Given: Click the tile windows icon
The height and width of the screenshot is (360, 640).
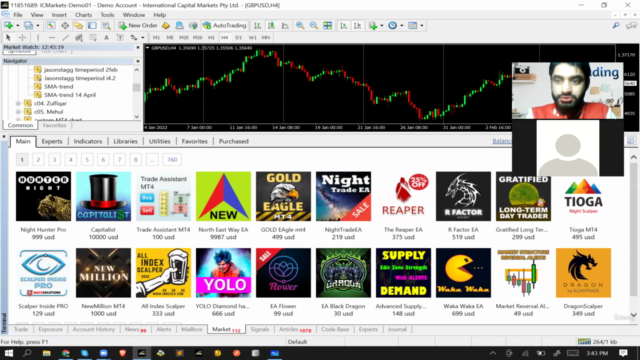Looking at the screenshot, I should pos(327,25).
